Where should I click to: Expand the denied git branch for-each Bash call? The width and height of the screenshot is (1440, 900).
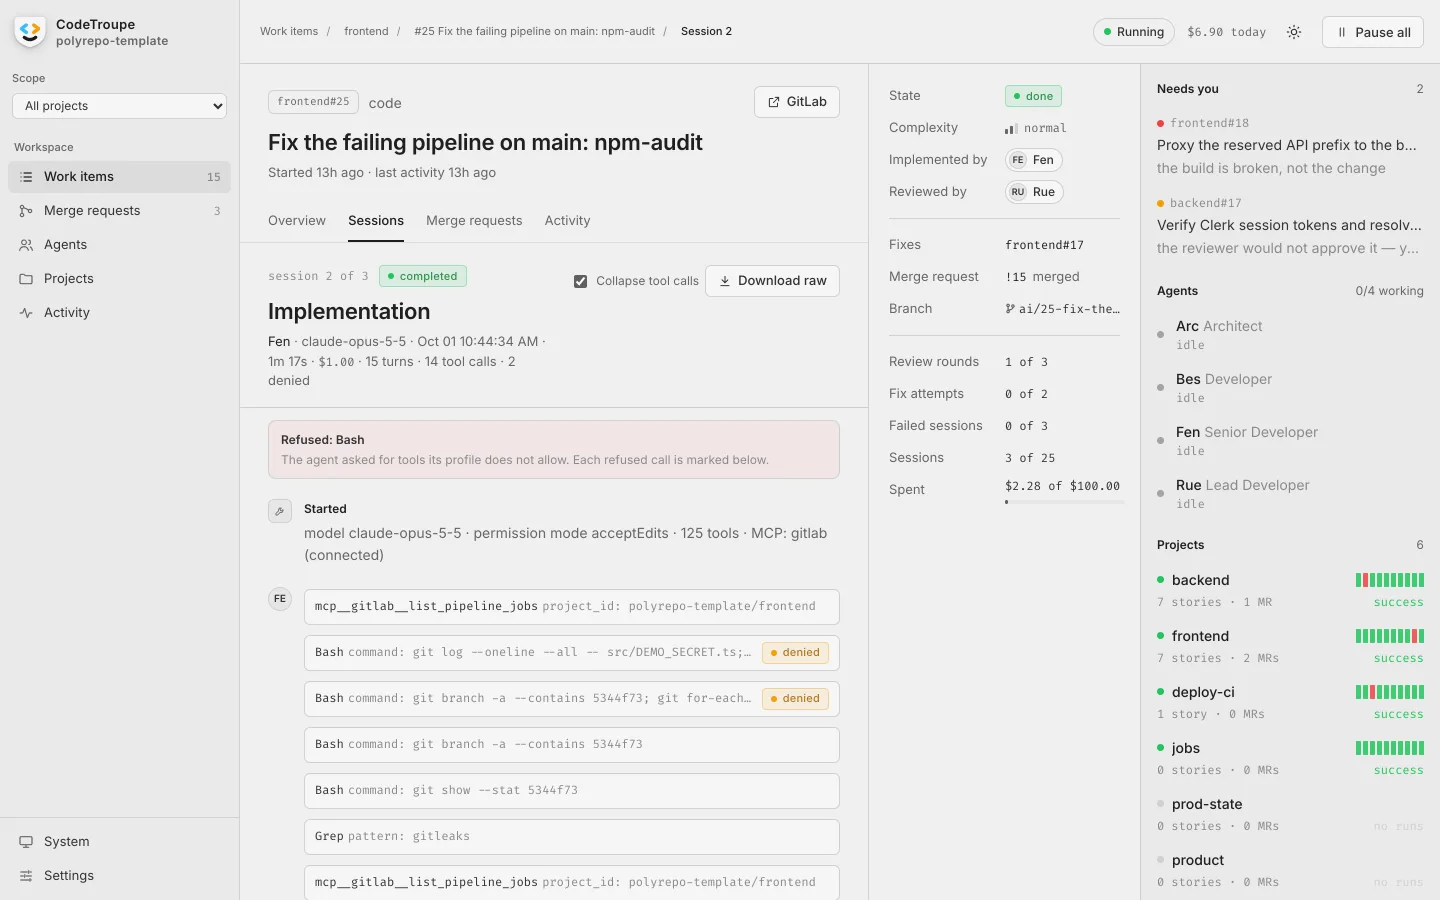click(571, 699)
